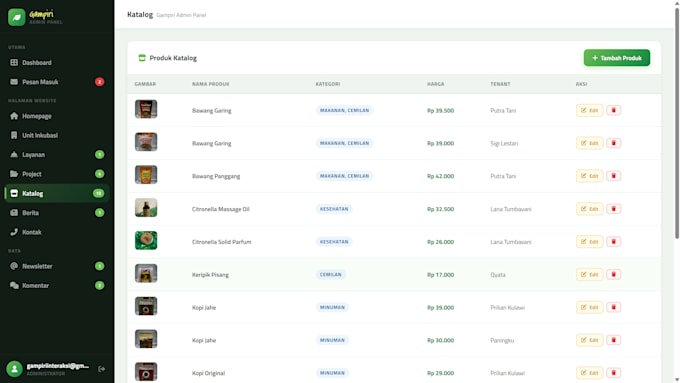Click the Komentar chat bubbles icon
Screen dimensions: 680x383
click(14, 285)
